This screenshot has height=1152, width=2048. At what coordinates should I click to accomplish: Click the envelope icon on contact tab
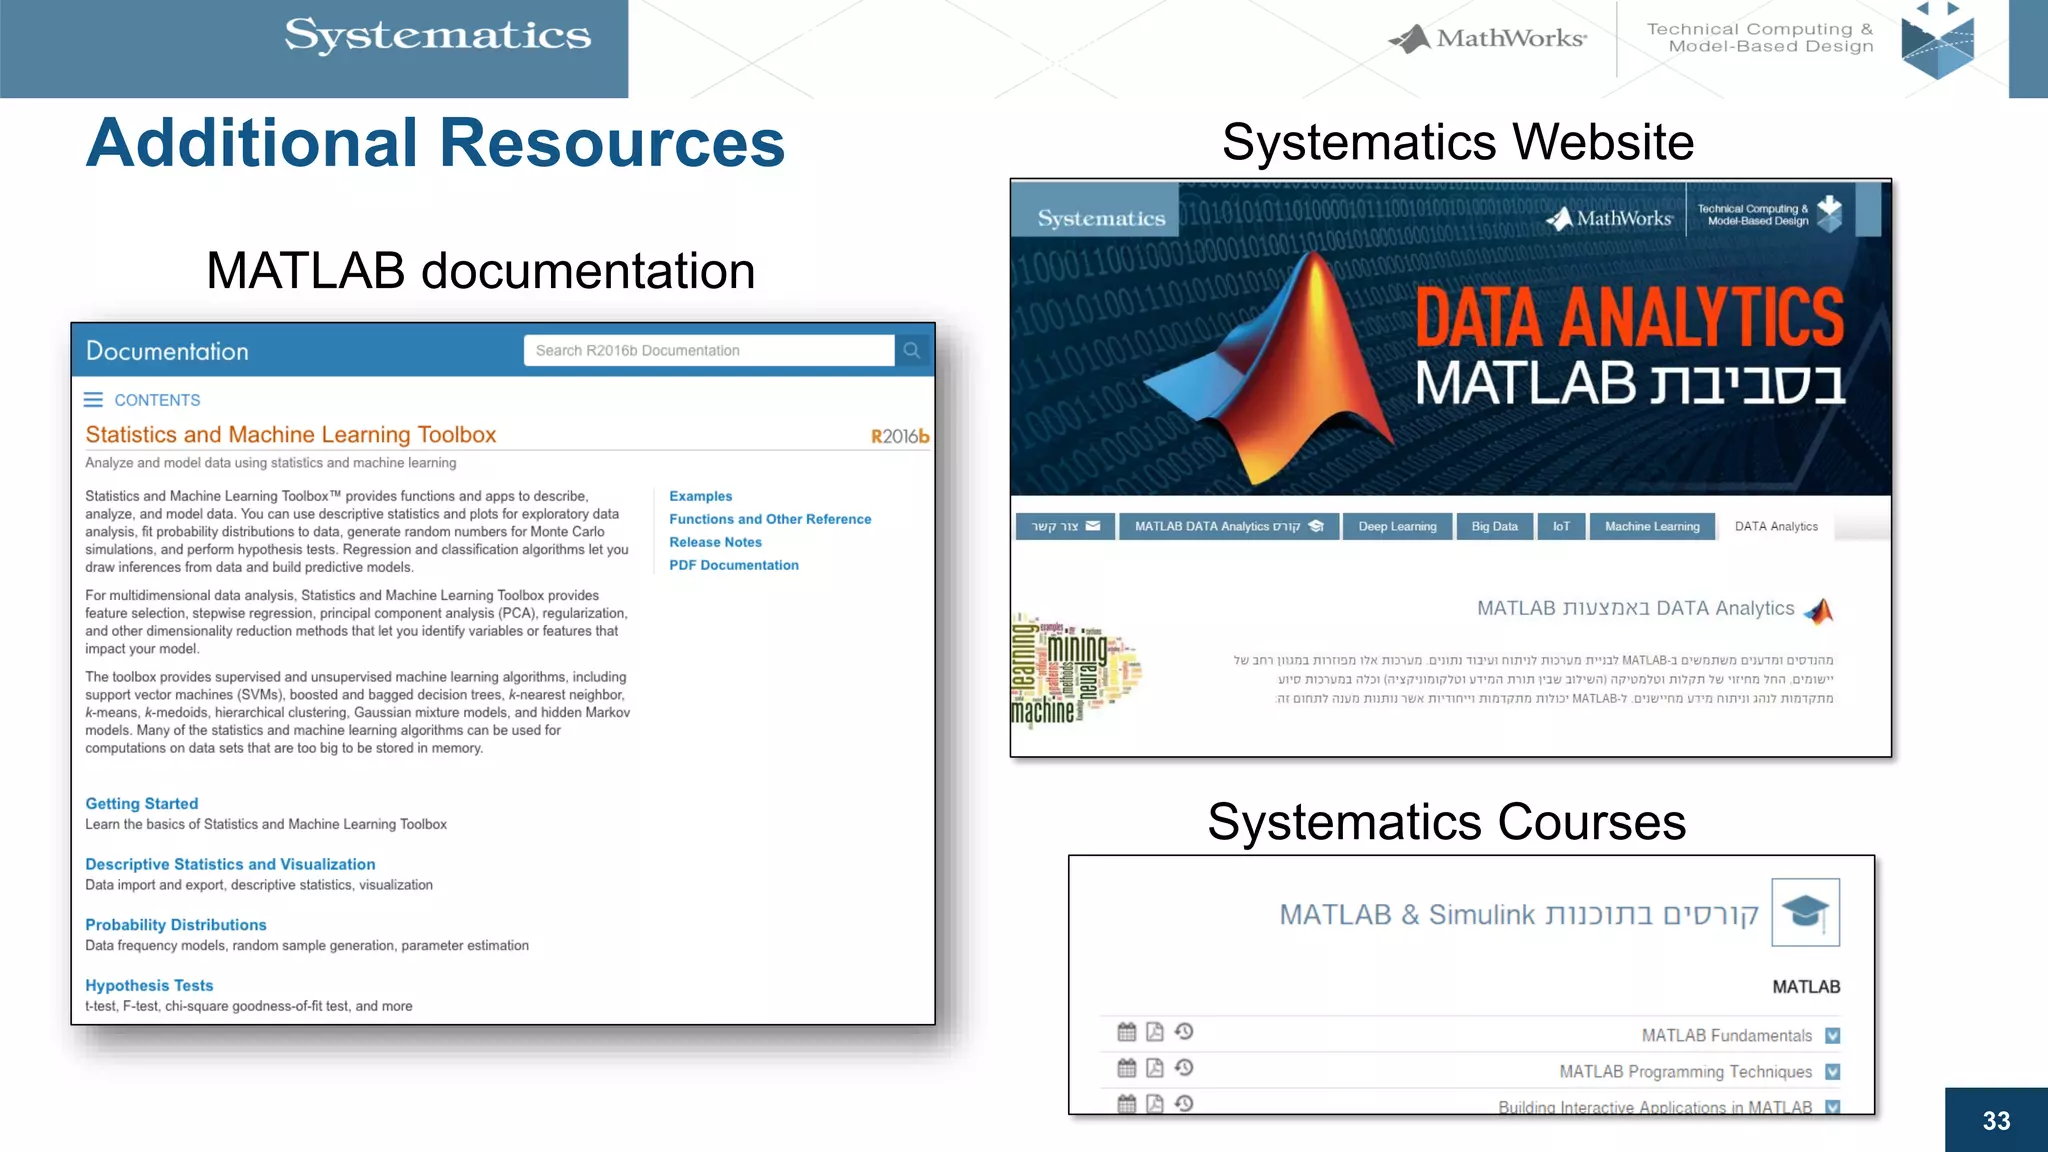click(1093, 526)
